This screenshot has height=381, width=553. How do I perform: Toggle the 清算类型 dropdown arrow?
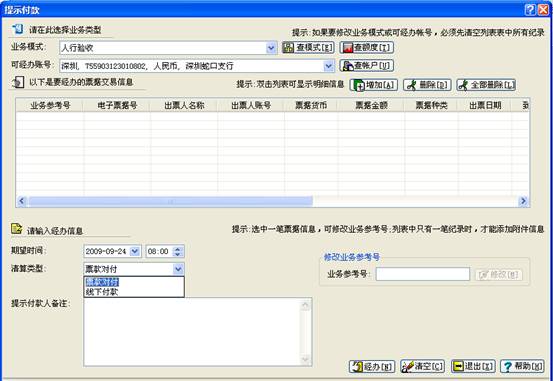click(178, 270)
